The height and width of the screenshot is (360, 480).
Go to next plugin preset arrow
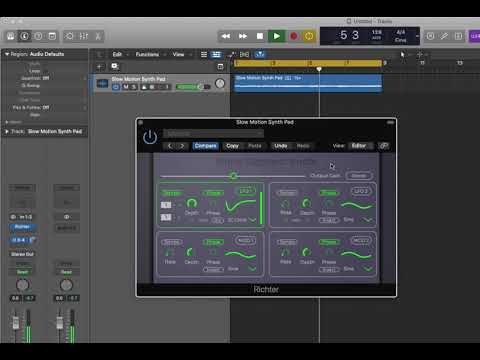pyautogui.click(x=182, y=146)
